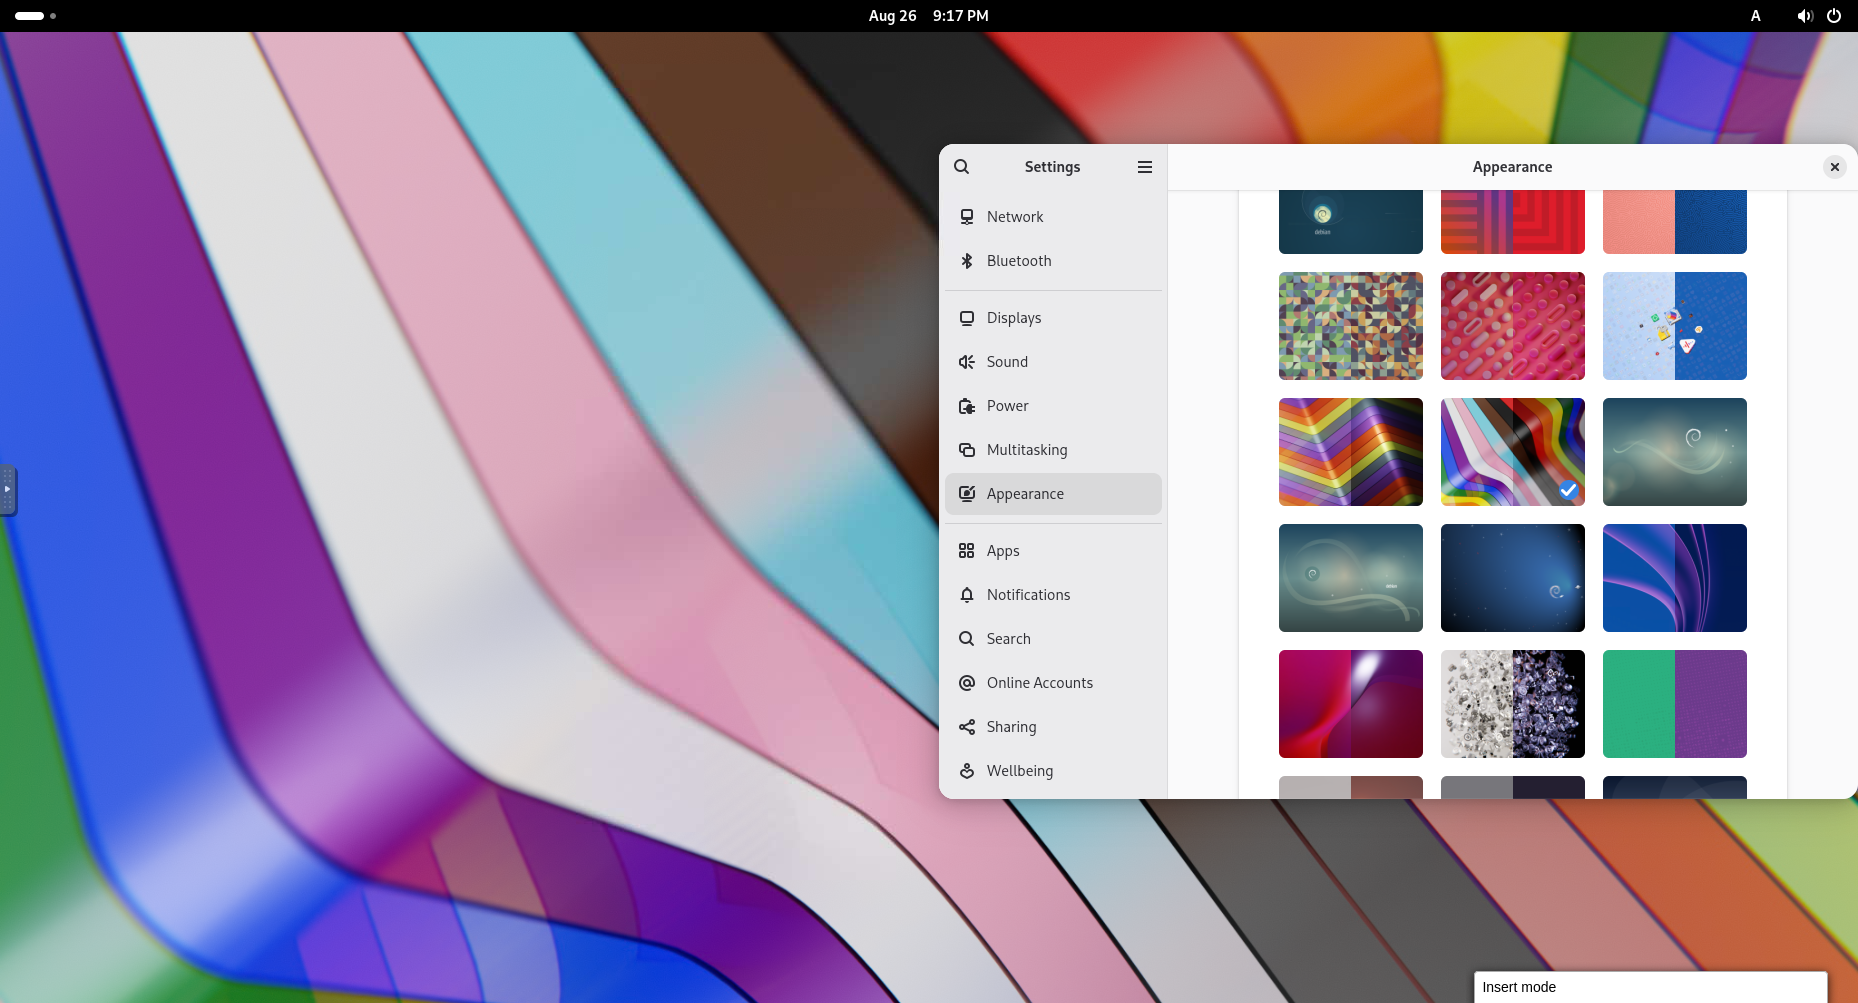
Task: Select the light blue wallpaper with scattered icons
Action: 1675,326
